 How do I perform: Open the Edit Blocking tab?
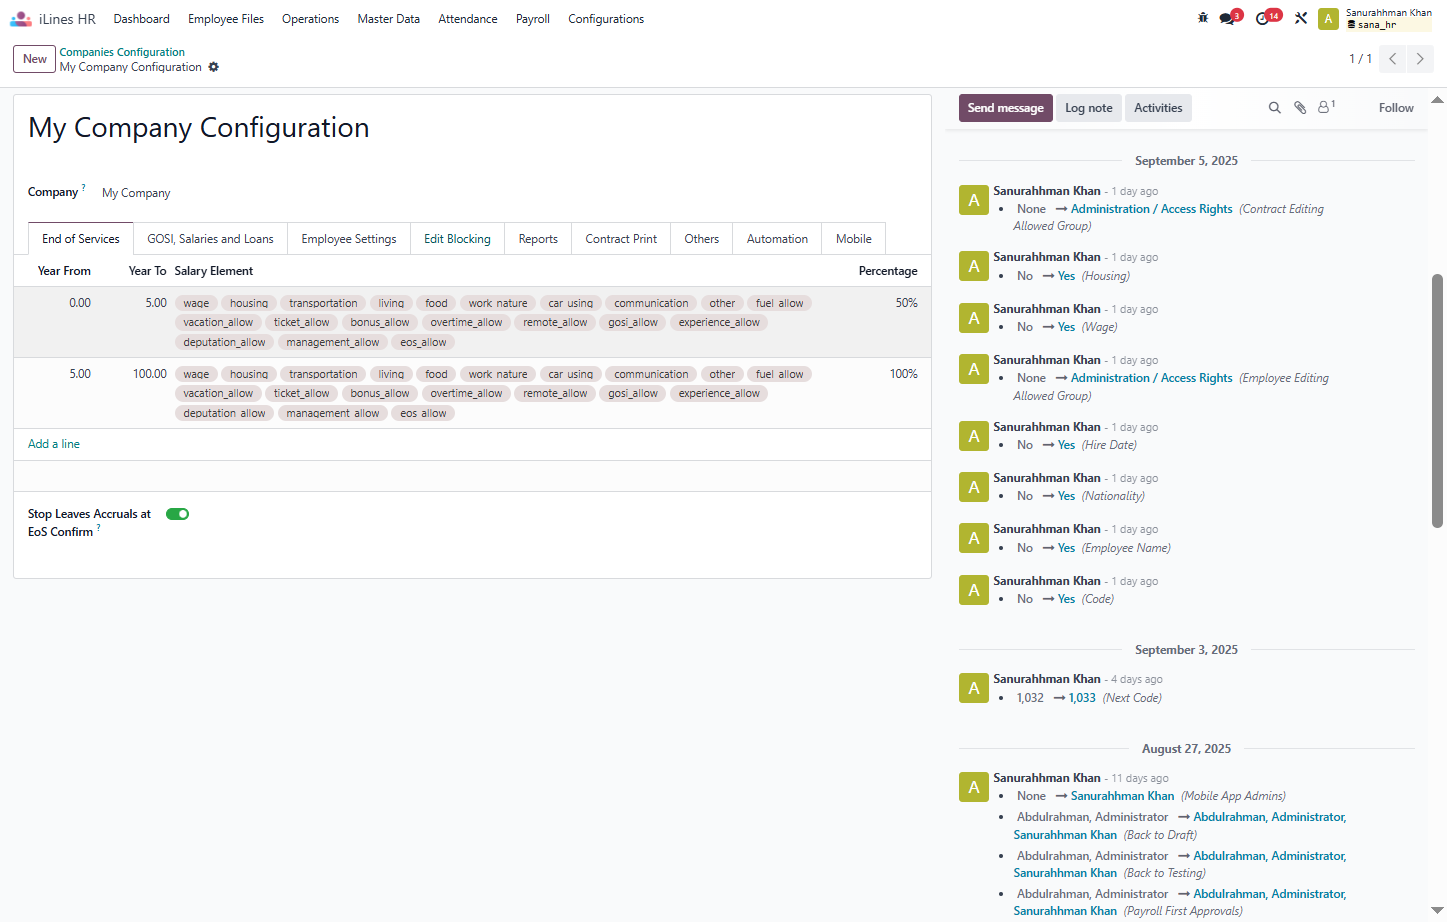pyautogui.click(x=457, y=239)
